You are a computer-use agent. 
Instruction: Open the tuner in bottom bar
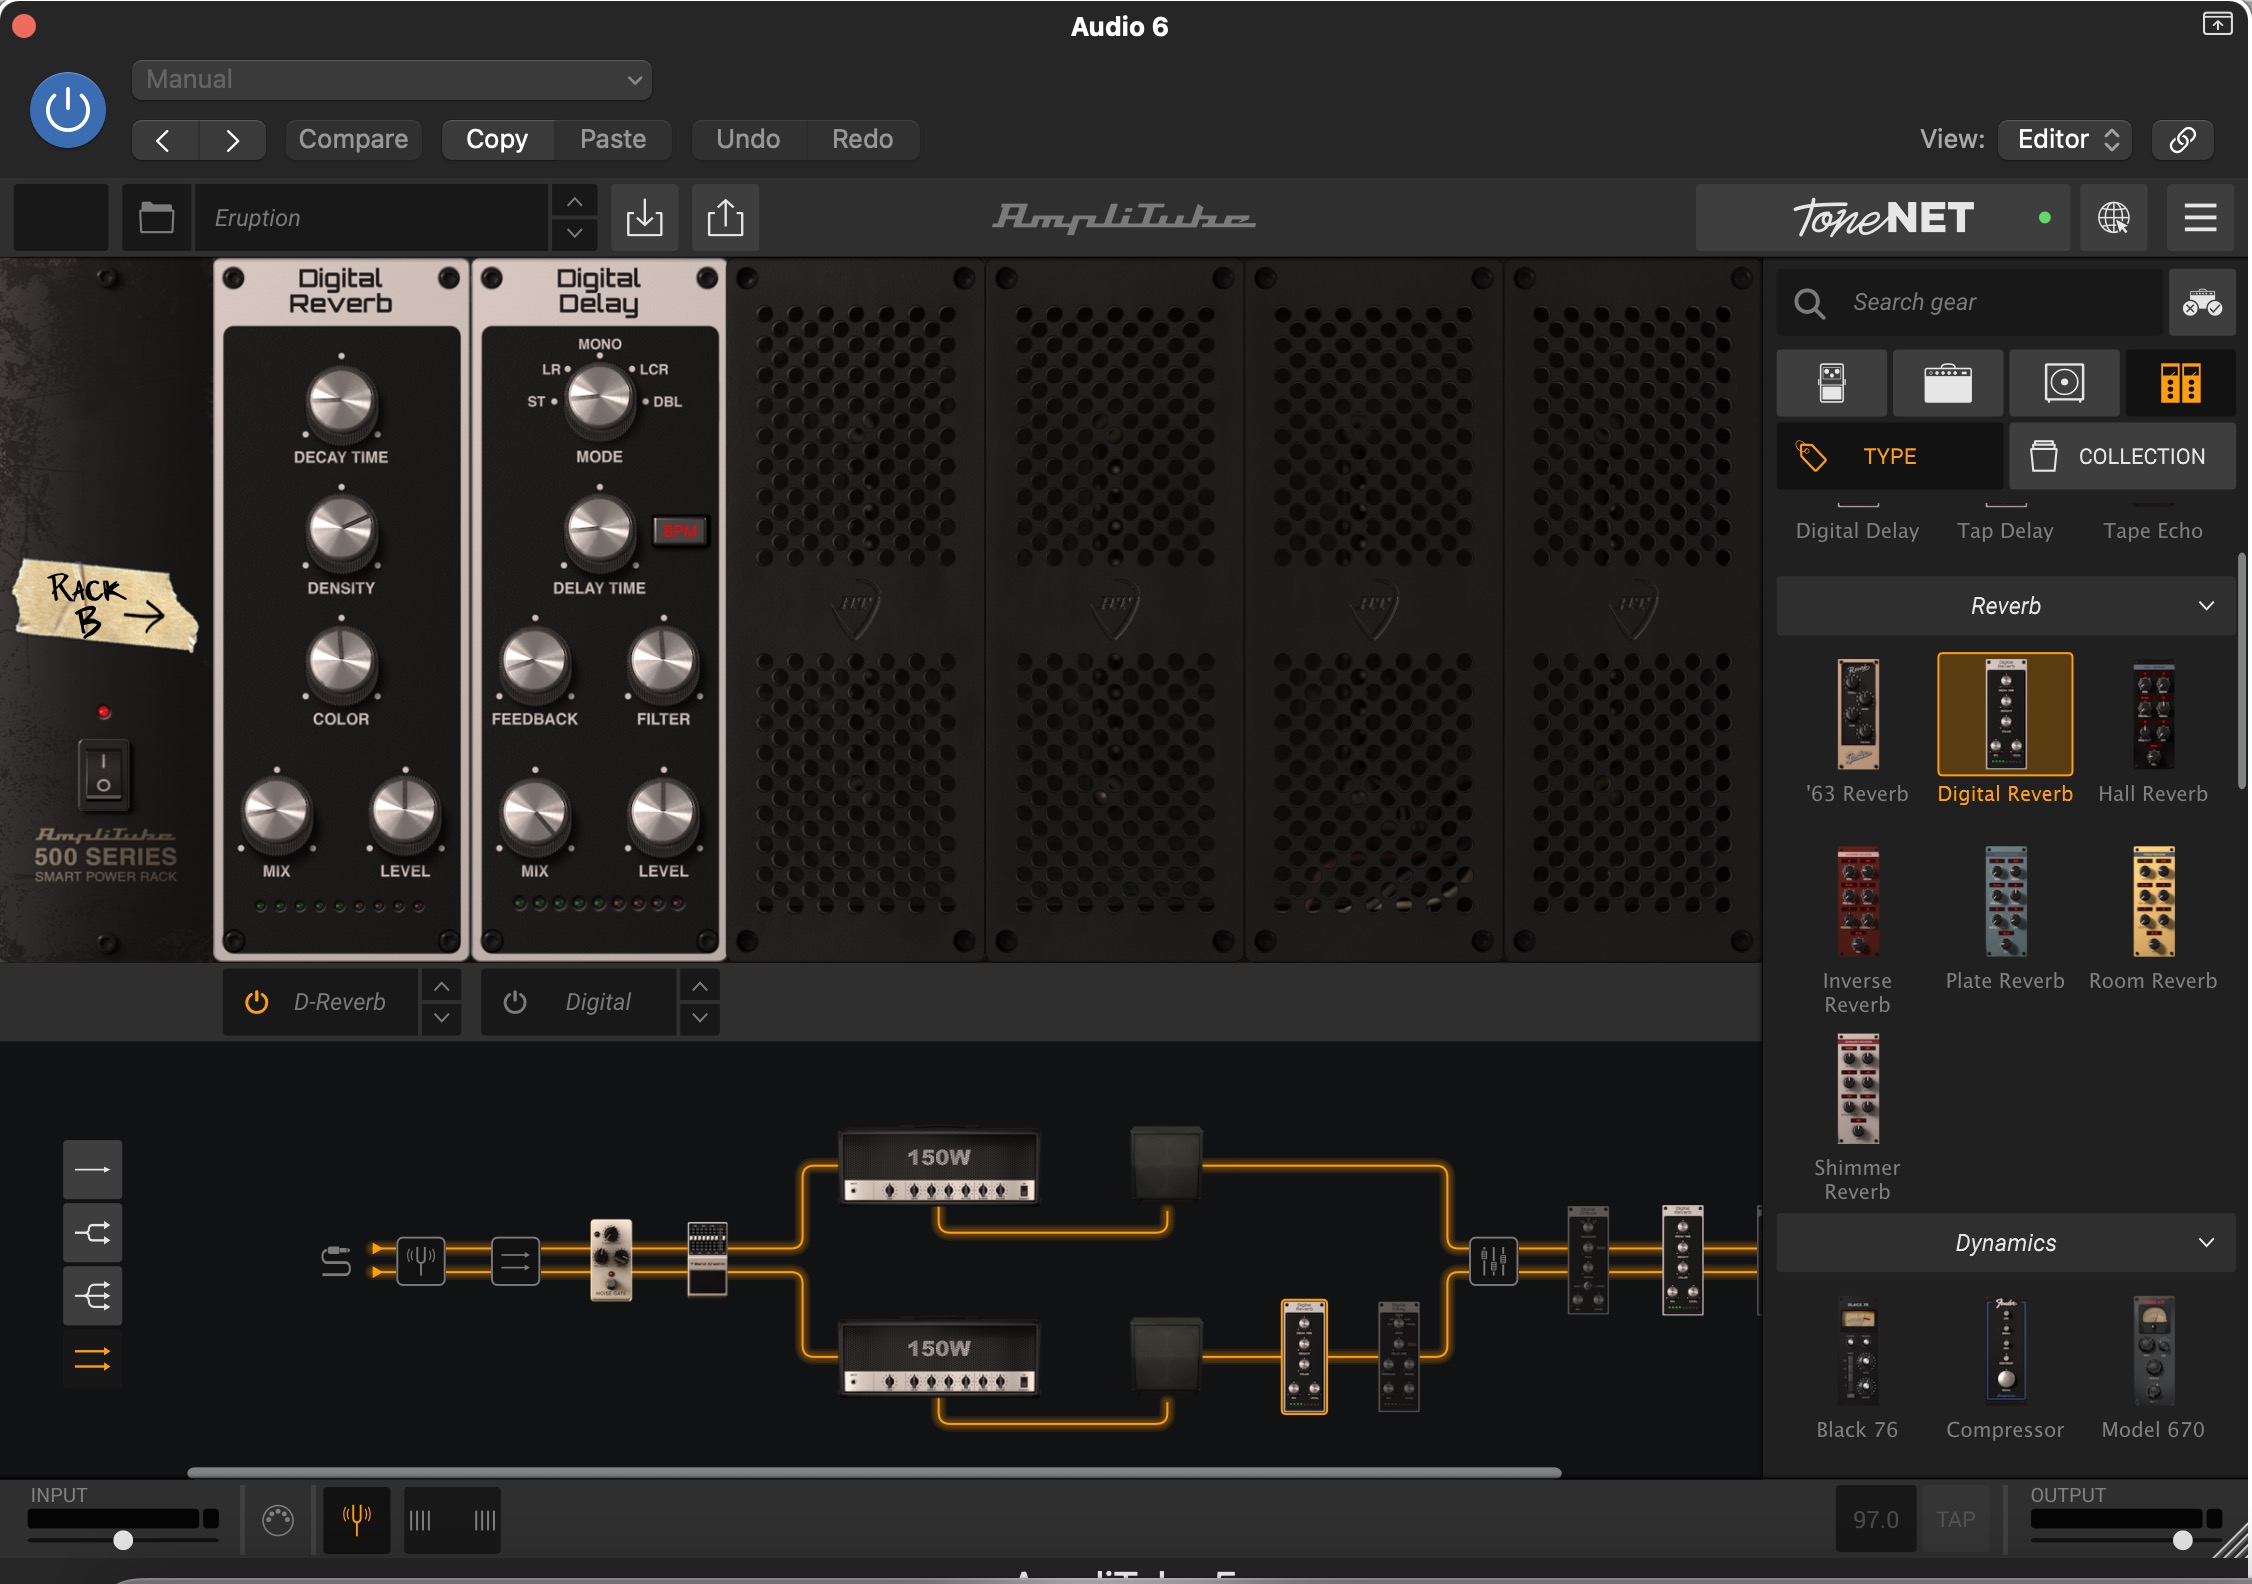(357, 1520)
